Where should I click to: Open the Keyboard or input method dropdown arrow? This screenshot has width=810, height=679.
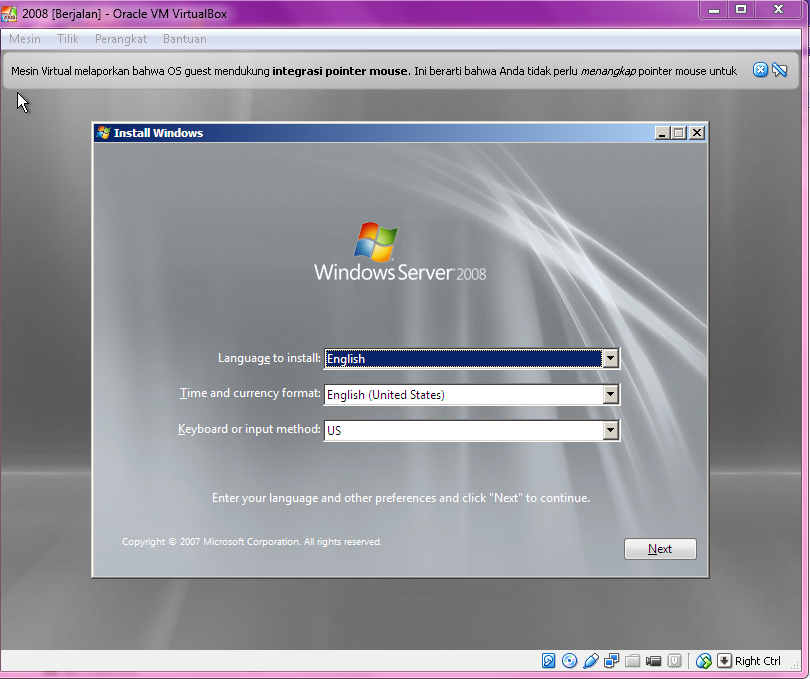click(610, 430)
